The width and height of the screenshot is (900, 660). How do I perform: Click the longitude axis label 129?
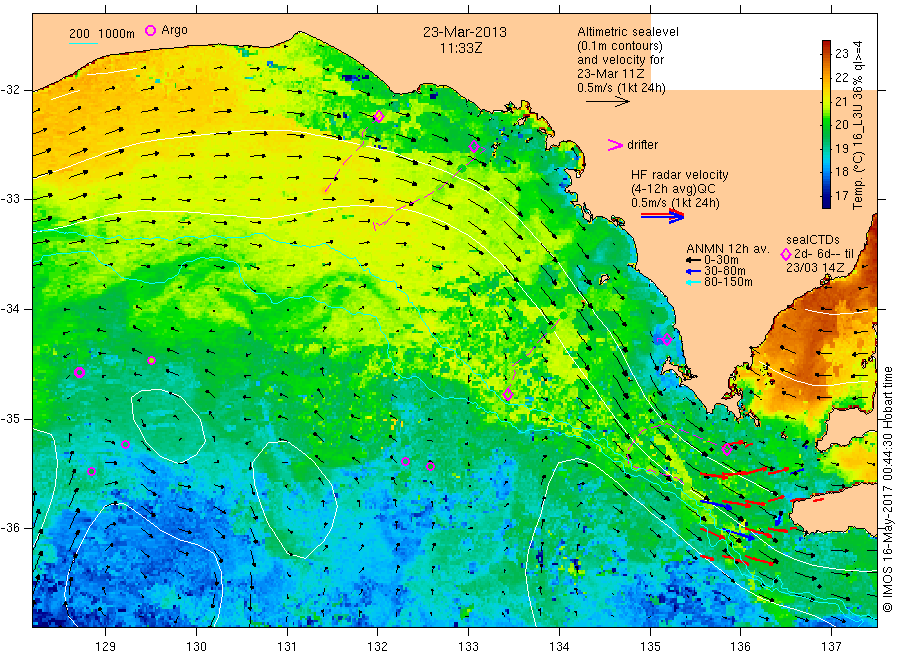[106, 647]
